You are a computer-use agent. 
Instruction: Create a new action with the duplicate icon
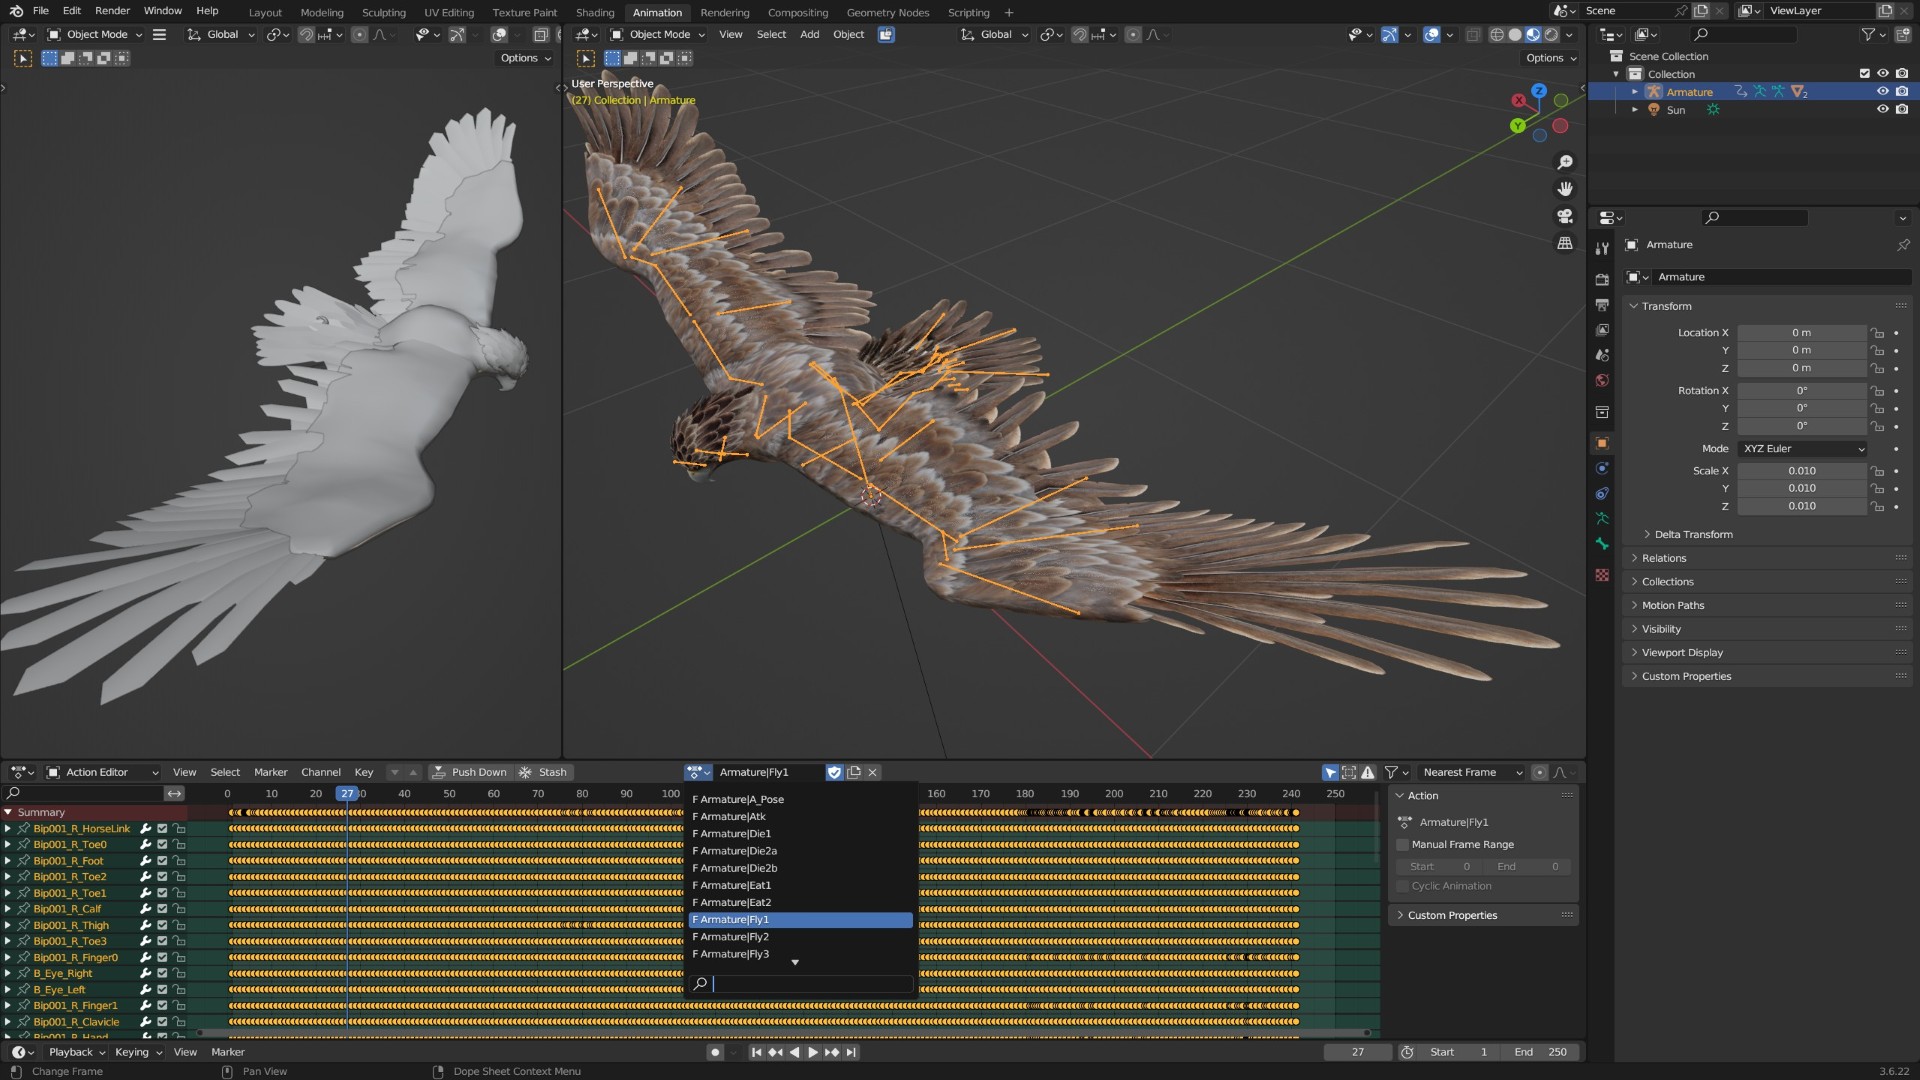(854, 772)
